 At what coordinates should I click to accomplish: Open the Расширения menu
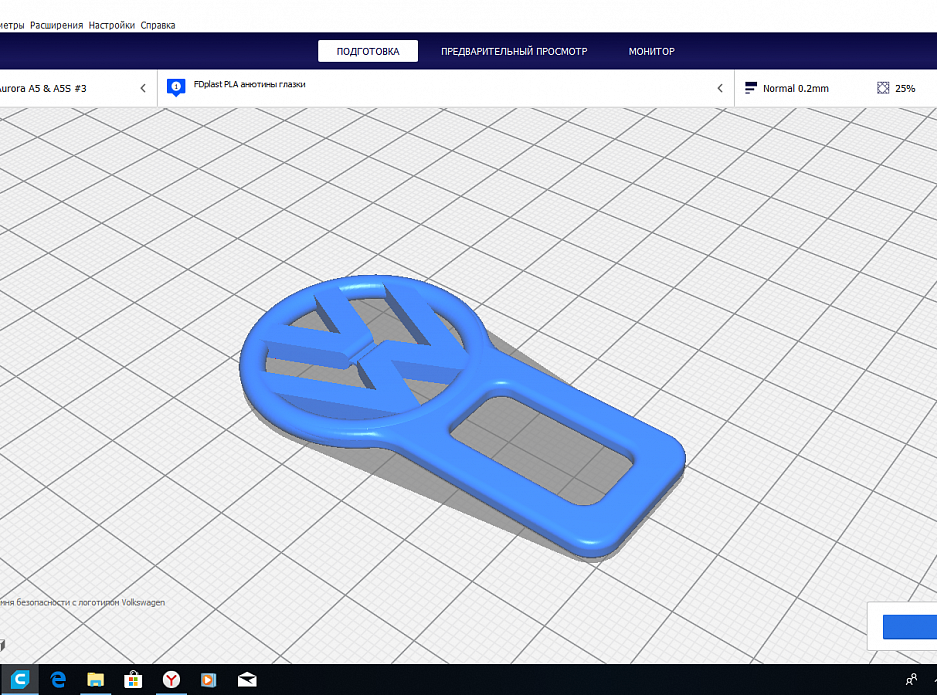[x=56, y=25]
